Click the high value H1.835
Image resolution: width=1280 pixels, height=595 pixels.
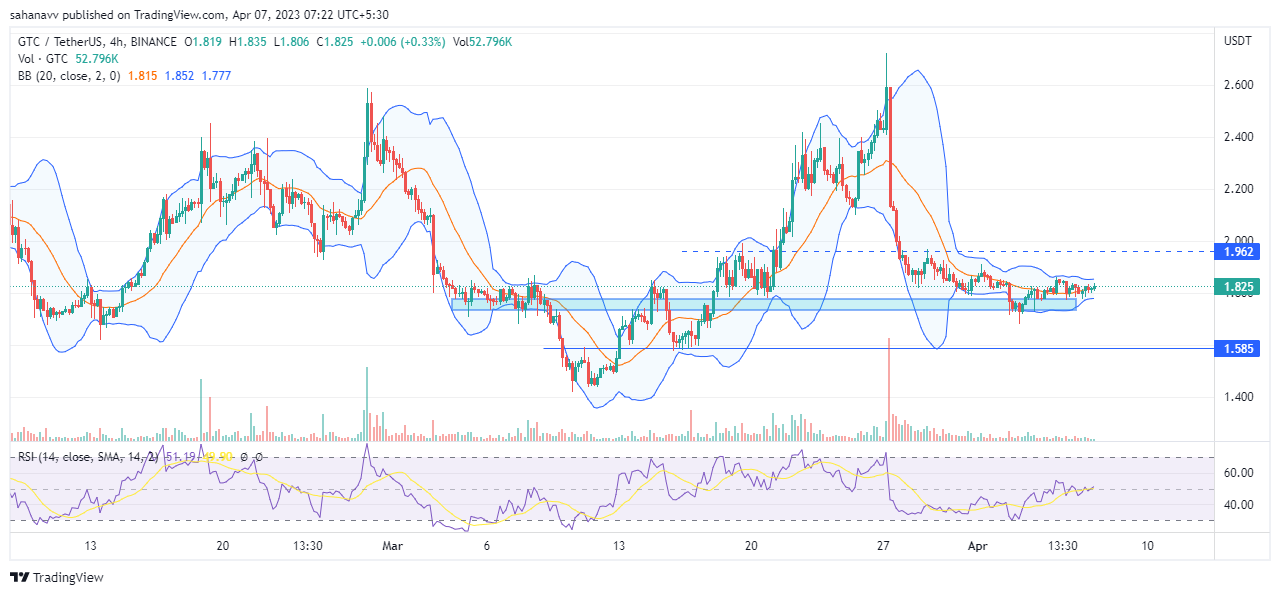click(x=248, y=42)
